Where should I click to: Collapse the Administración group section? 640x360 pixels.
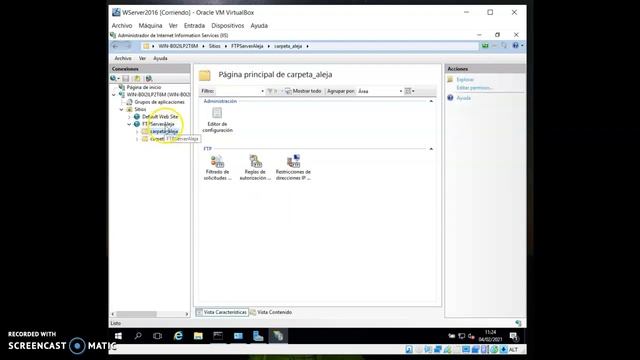431,101
